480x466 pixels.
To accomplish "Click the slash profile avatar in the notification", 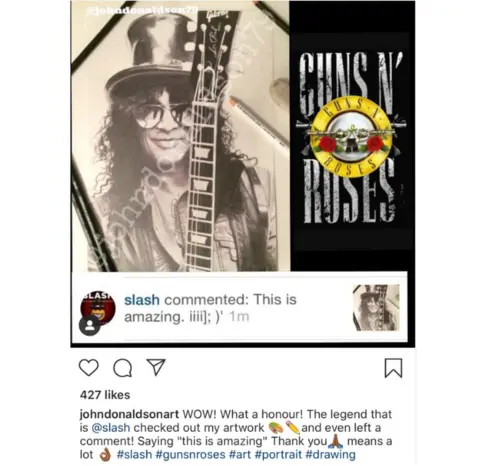I will 98,307.
